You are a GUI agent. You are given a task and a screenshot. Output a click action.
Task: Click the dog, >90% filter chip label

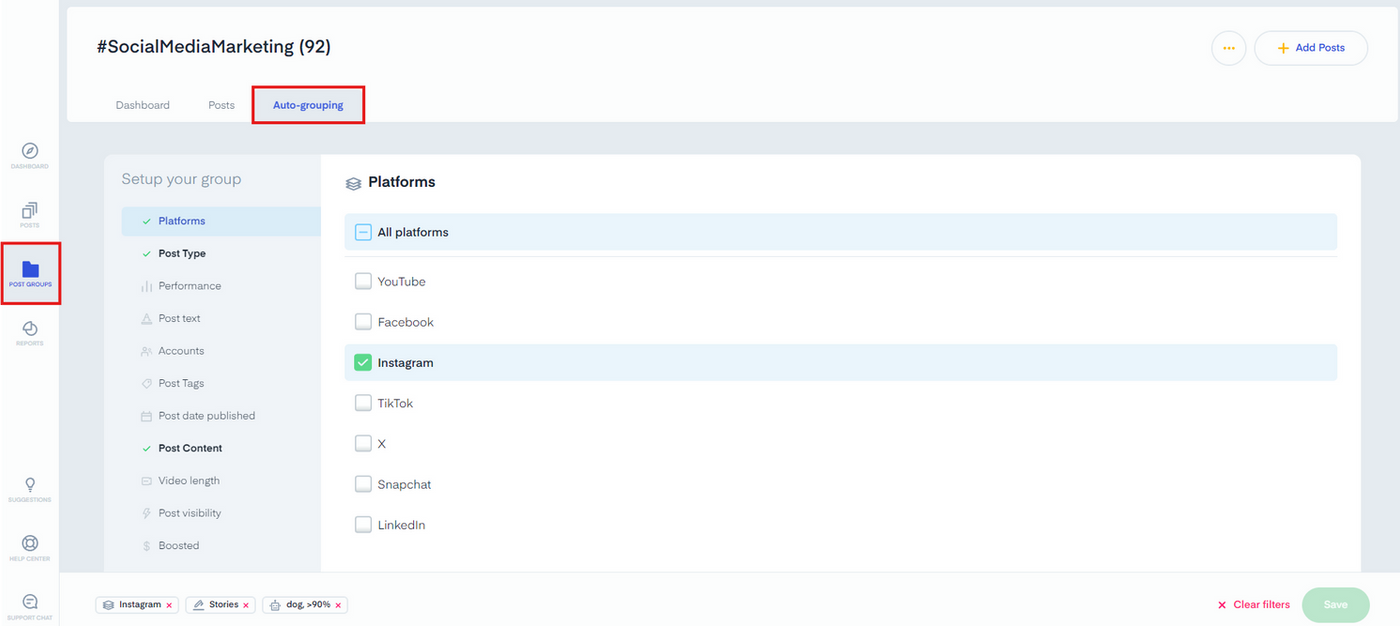coord(309,605)
